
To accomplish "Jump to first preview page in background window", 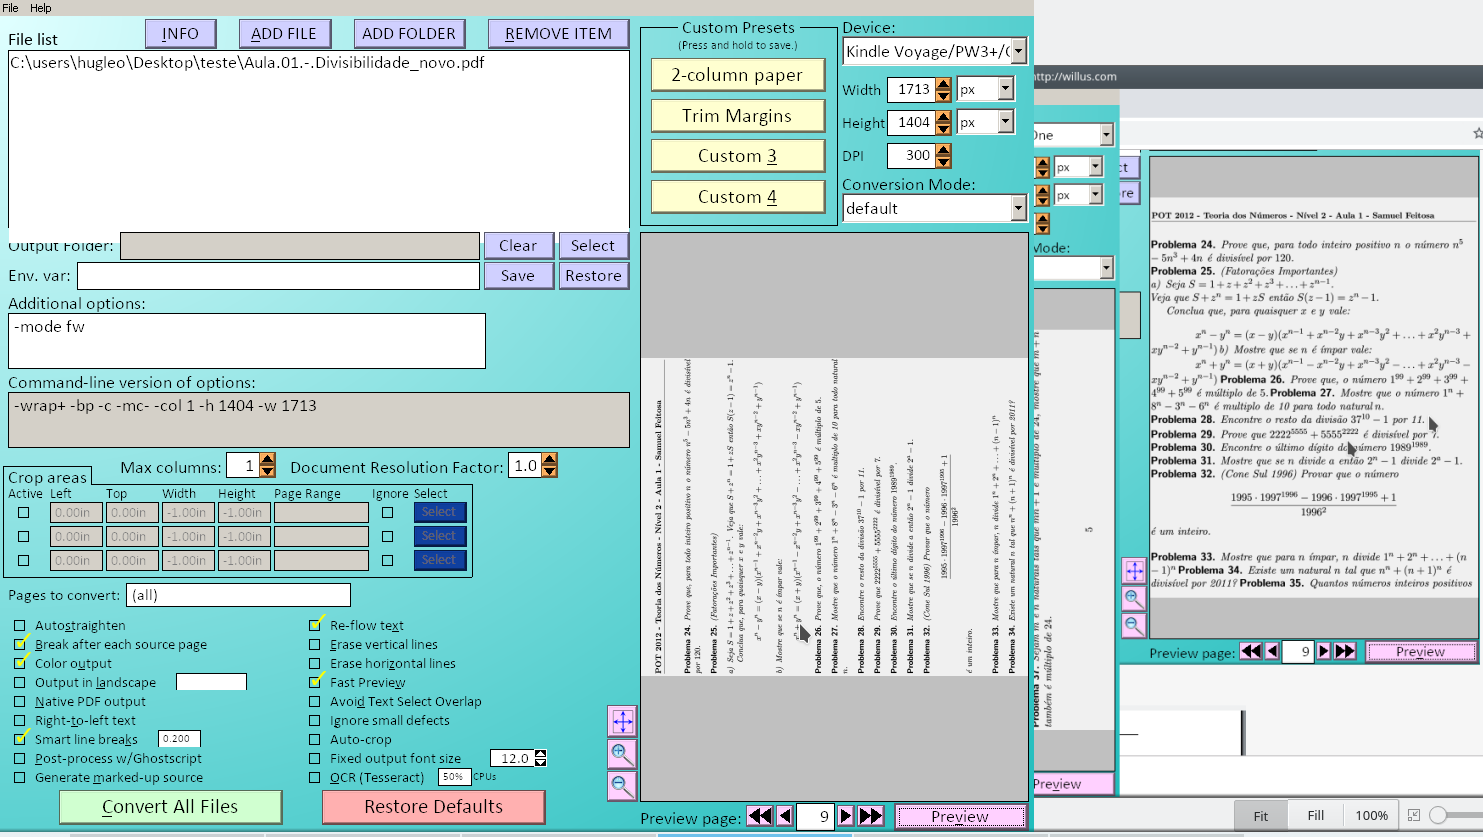I will click(x=1251, y=651).
